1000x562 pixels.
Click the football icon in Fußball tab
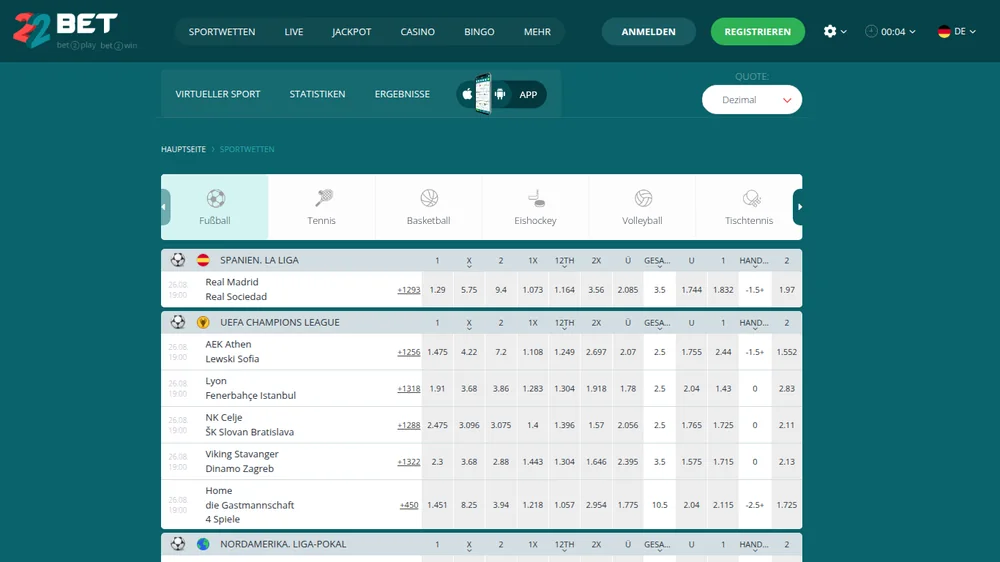click(216, 198)
